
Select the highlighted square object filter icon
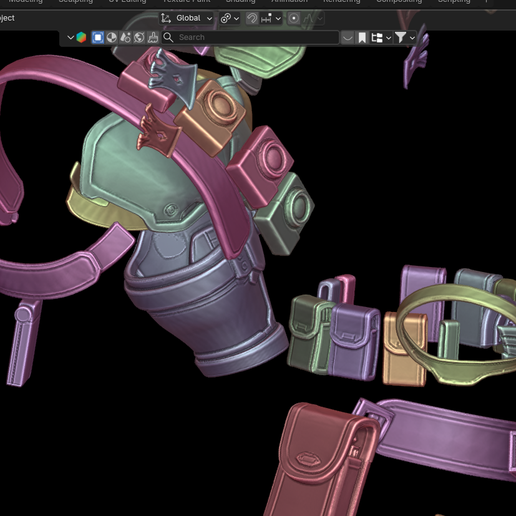pos(98,37)
